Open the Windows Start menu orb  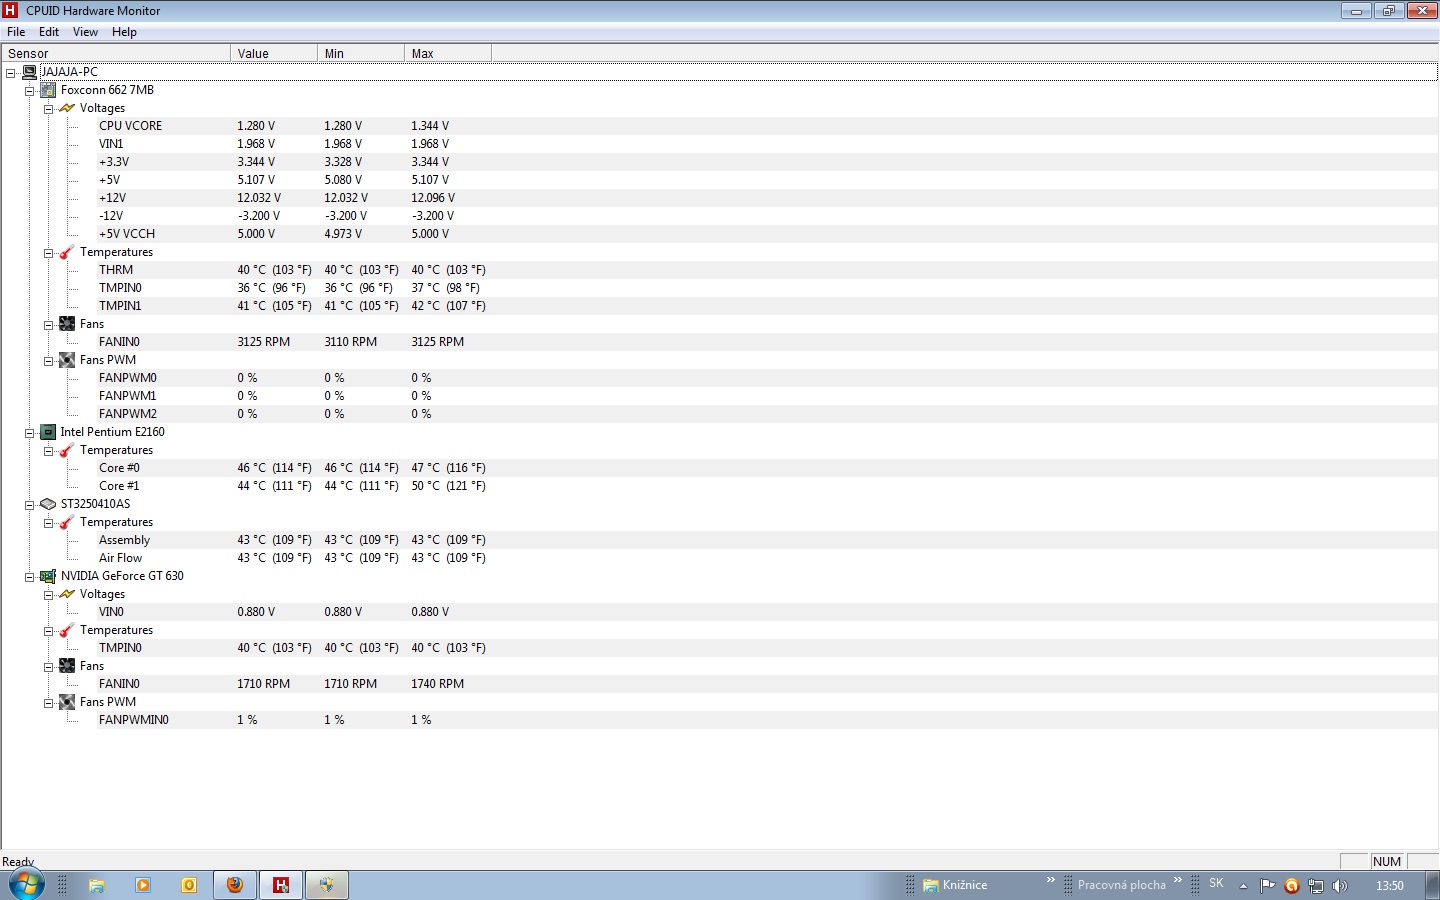tap(27, 885)
